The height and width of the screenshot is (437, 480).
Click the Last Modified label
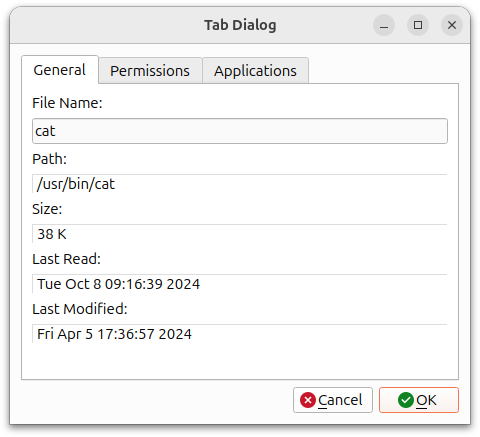coord(80,309)
